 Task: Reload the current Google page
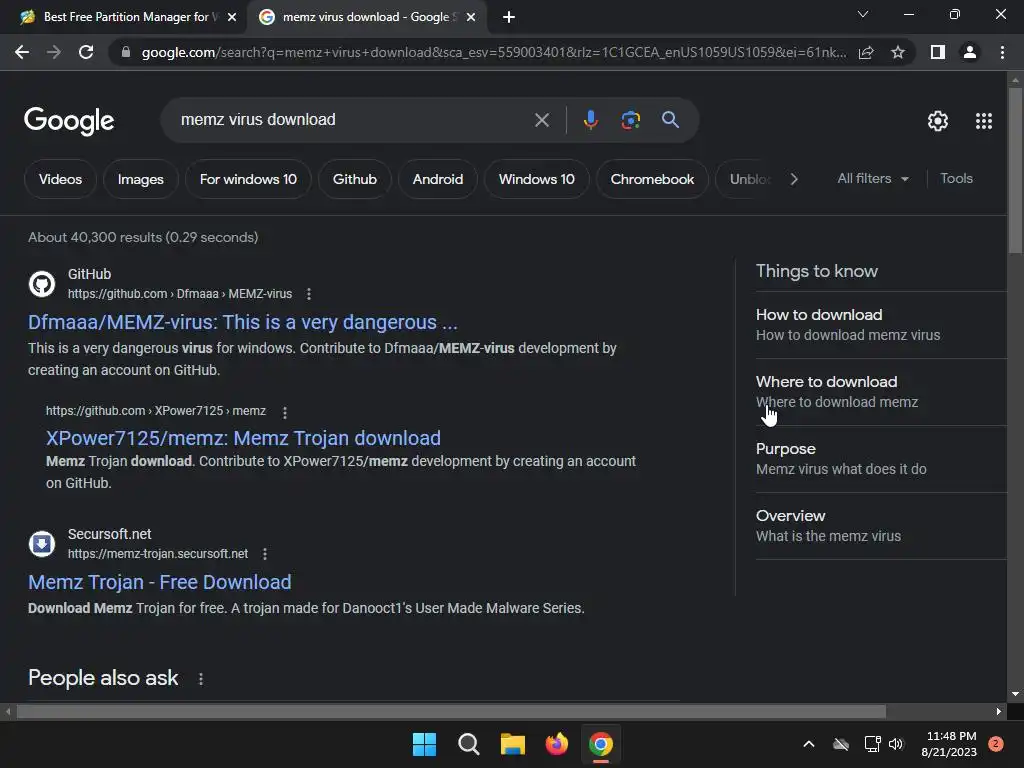86,52
